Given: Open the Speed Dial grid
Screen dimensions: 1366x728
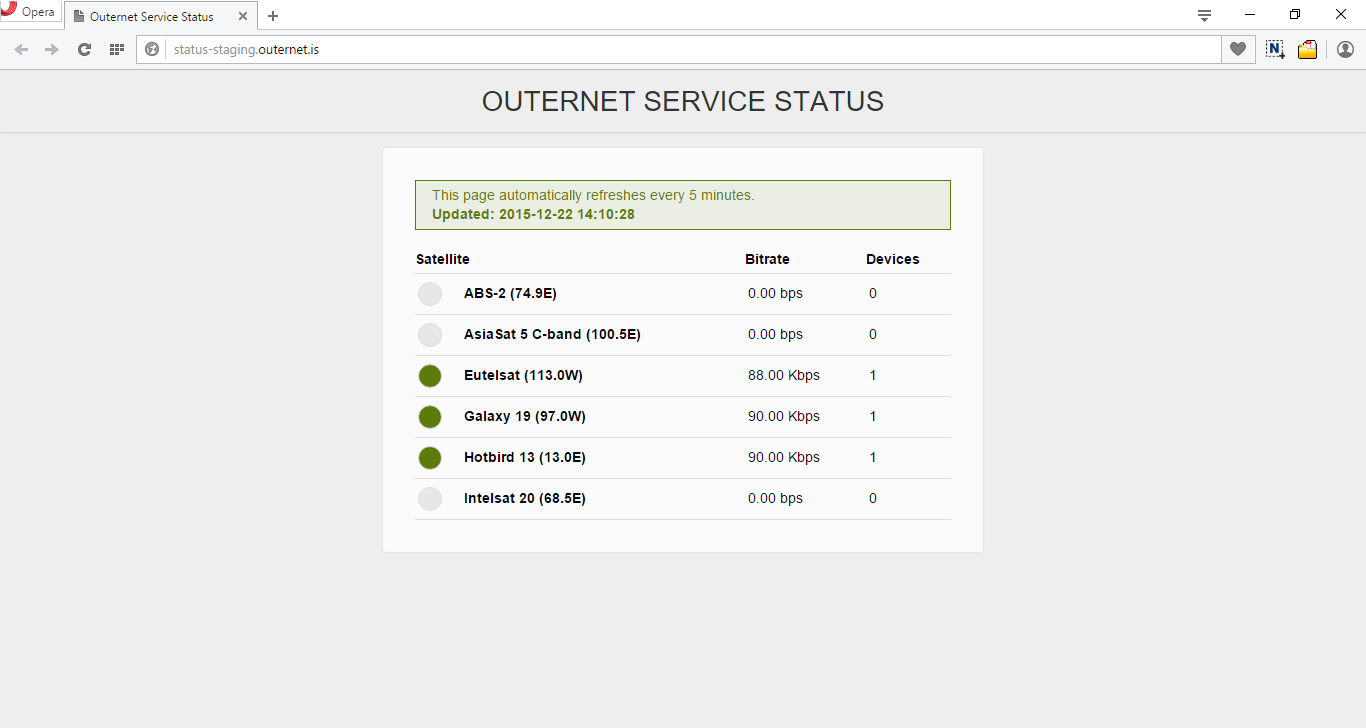Looking at the screenshot, I should click(117, 49).
